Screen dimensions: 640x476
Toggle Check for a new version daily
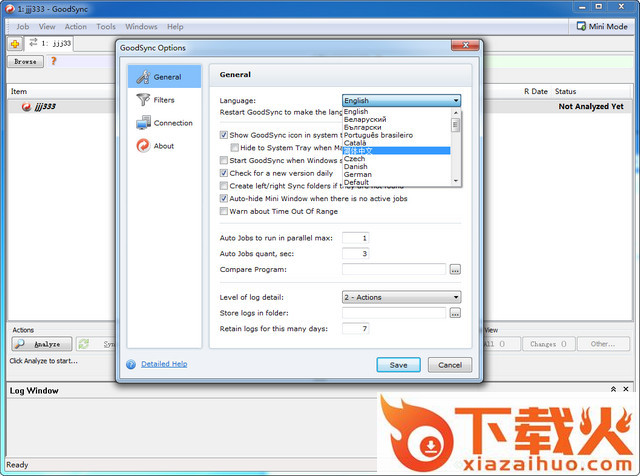pyautogui.click(x=224, y=173)
